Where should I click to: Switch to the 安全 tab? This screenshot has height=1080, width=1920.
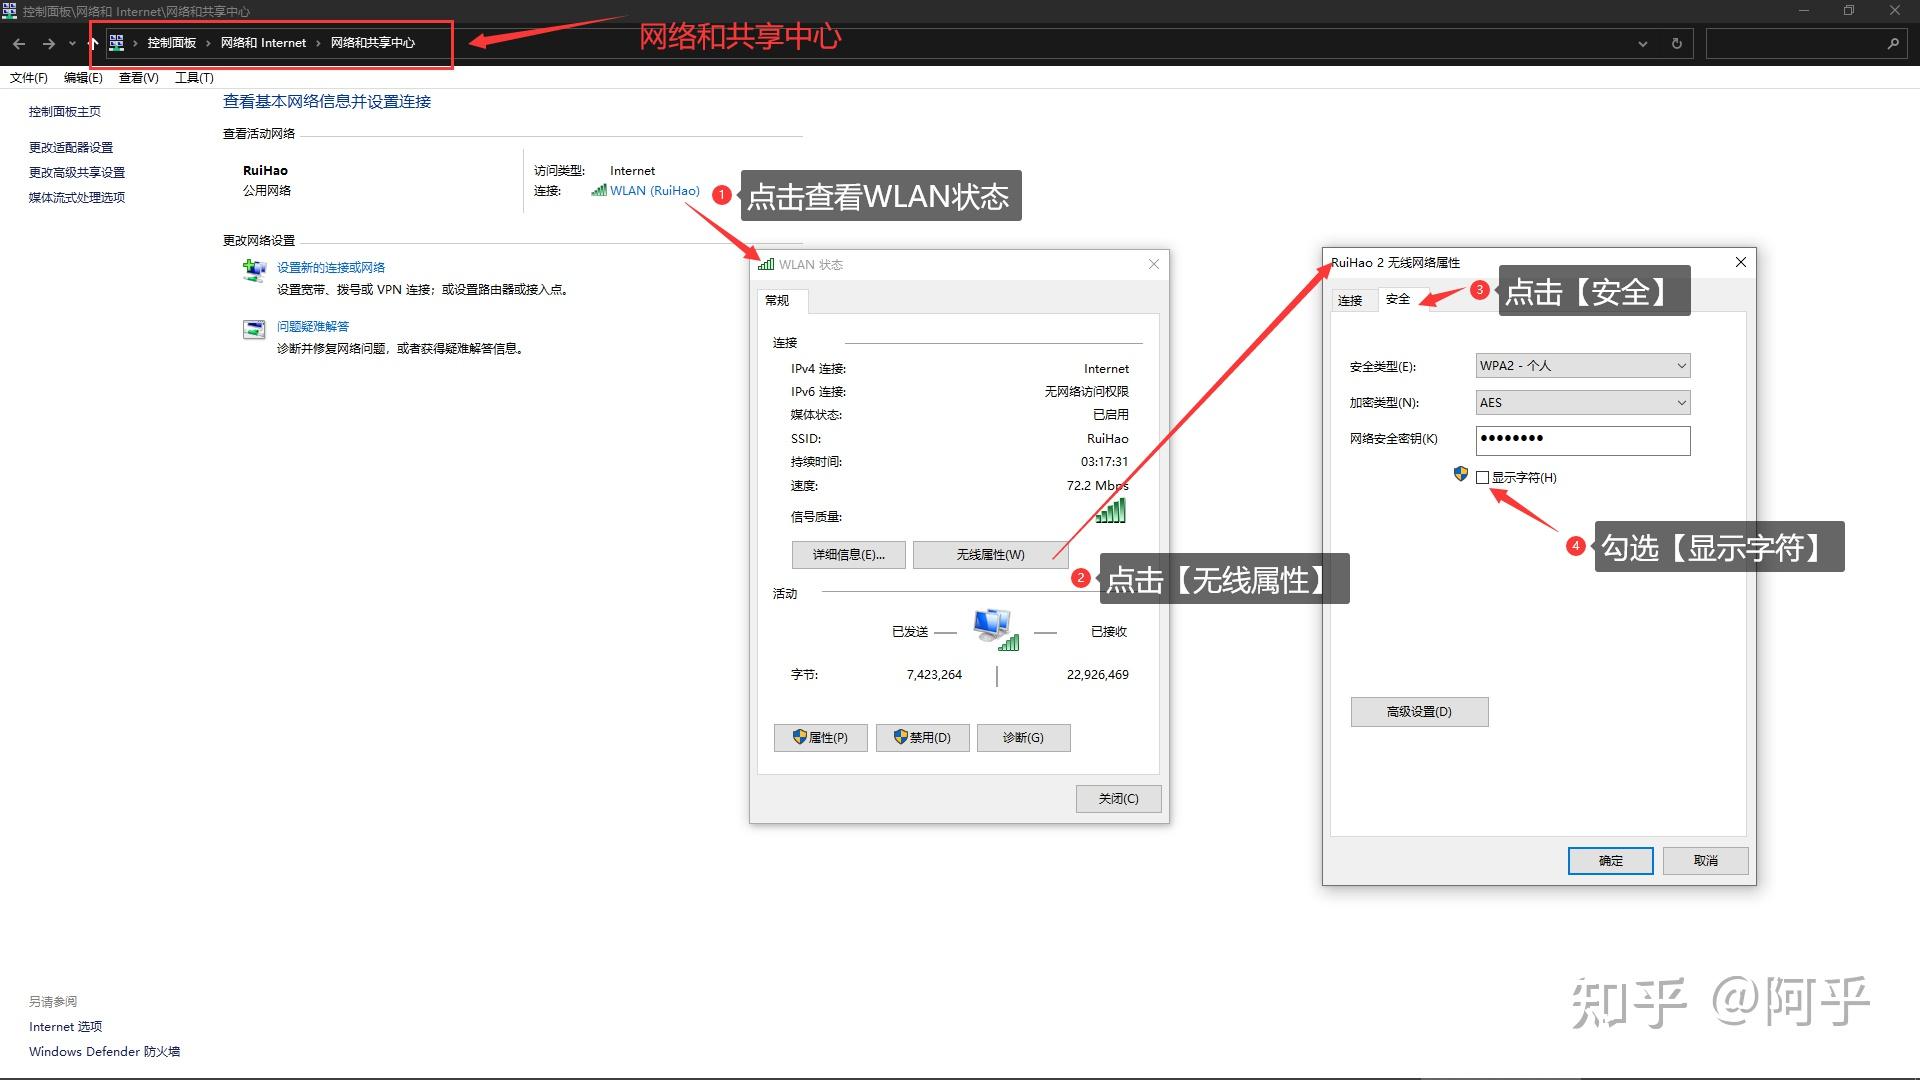pyautogui.click(x=1398, y=299)
